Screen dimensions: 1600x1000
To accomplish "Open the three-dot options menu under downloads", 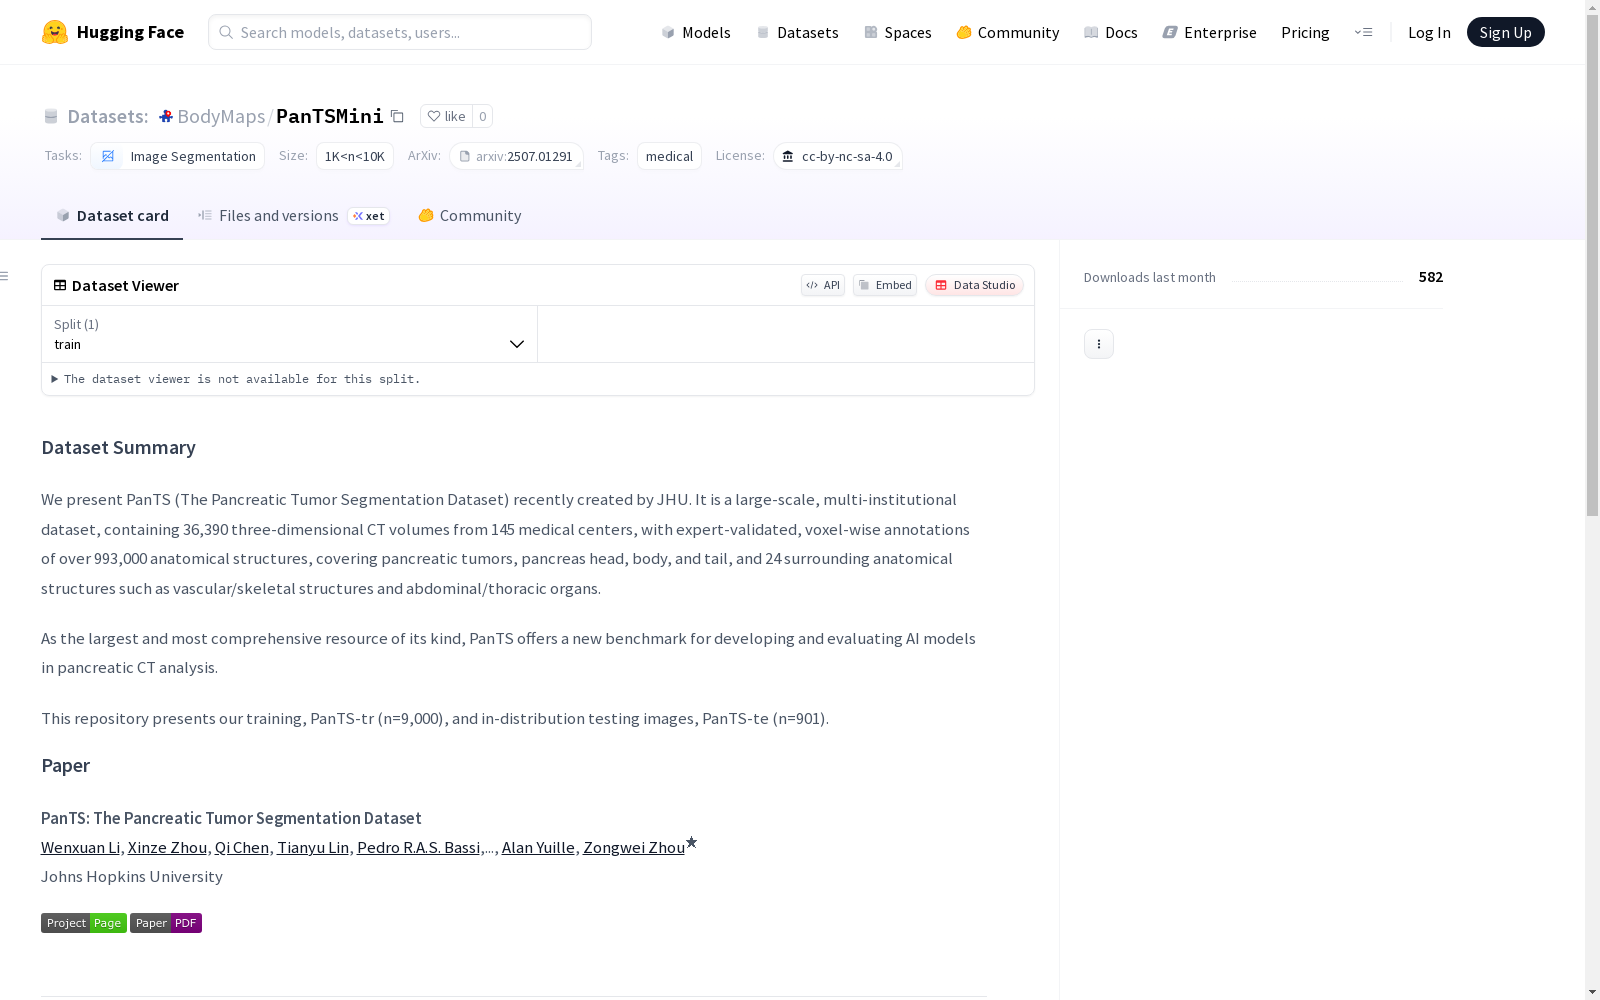I will pyautogui.click(x=1099, y=344).
